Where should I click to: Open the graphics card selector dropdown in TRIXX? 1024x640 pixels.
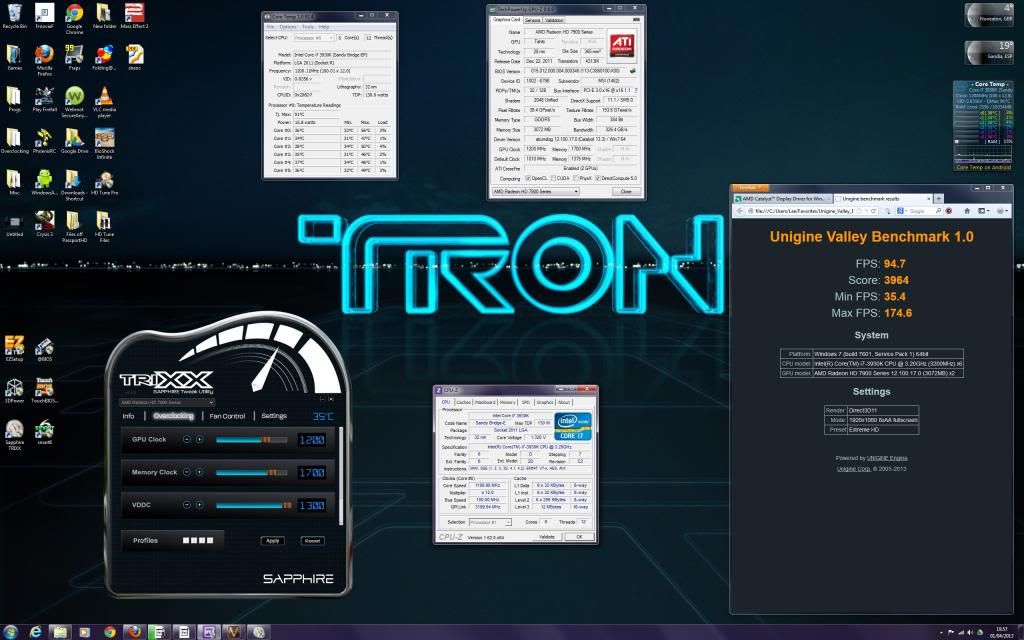pyautogui.click(x=167, y=402)
